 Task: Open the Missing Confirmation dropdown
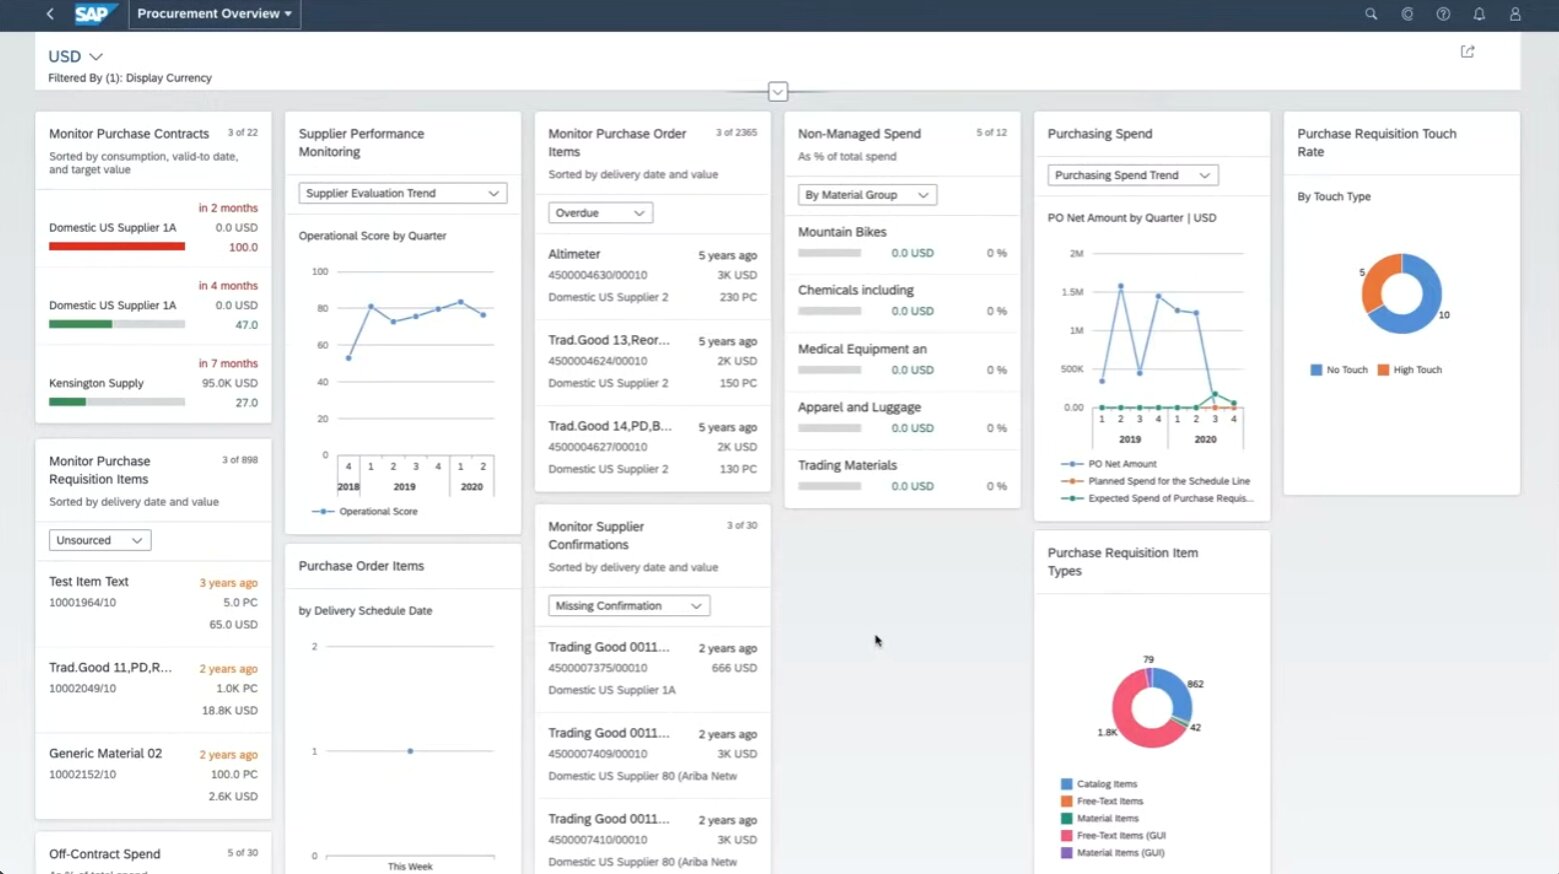628,606
